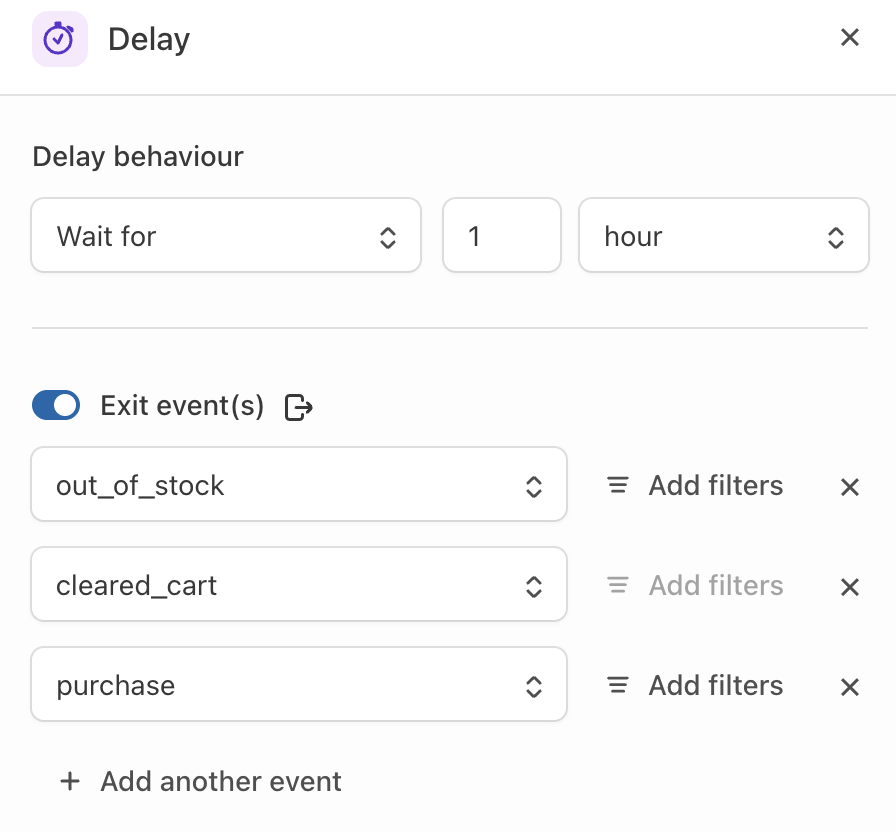This screenshot has width=896, height=832.
Task: Remove the out_of_stock exit event
Action: (849, 487)
